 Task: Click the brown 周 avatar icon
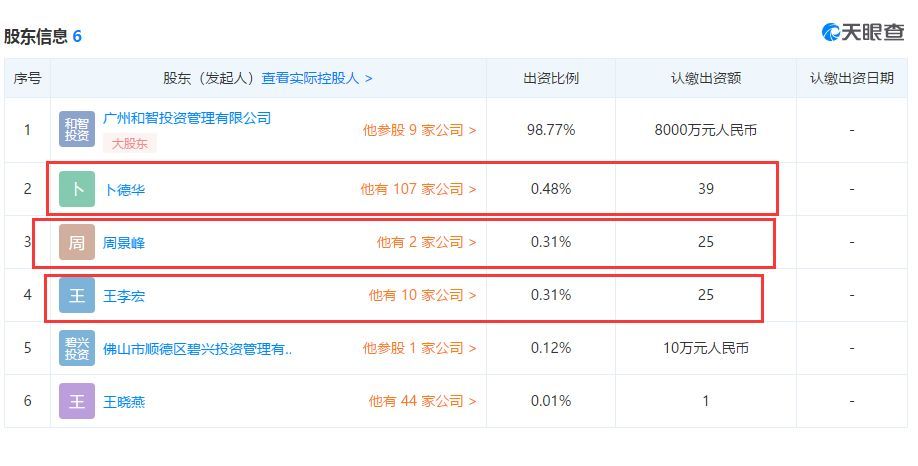pos(77,242)
